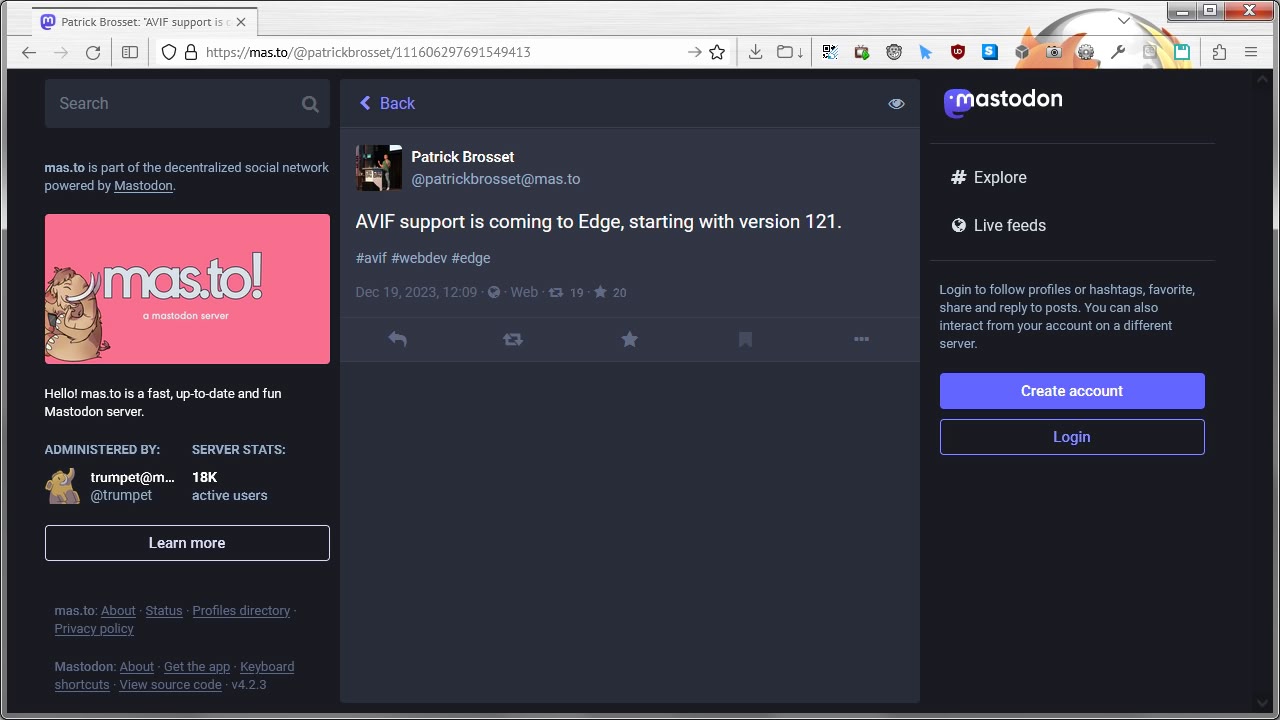Screen dimensions: 1280x720
Task: Click the Go arrow in address bar
Action: tap(694, 52)
